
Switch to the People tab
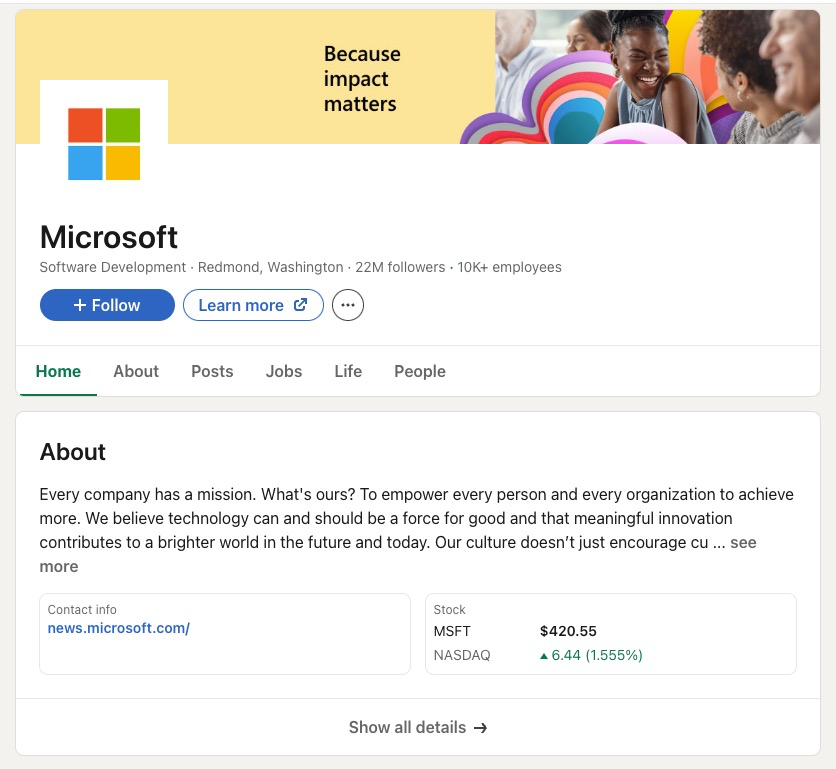[x=420, y=371]
